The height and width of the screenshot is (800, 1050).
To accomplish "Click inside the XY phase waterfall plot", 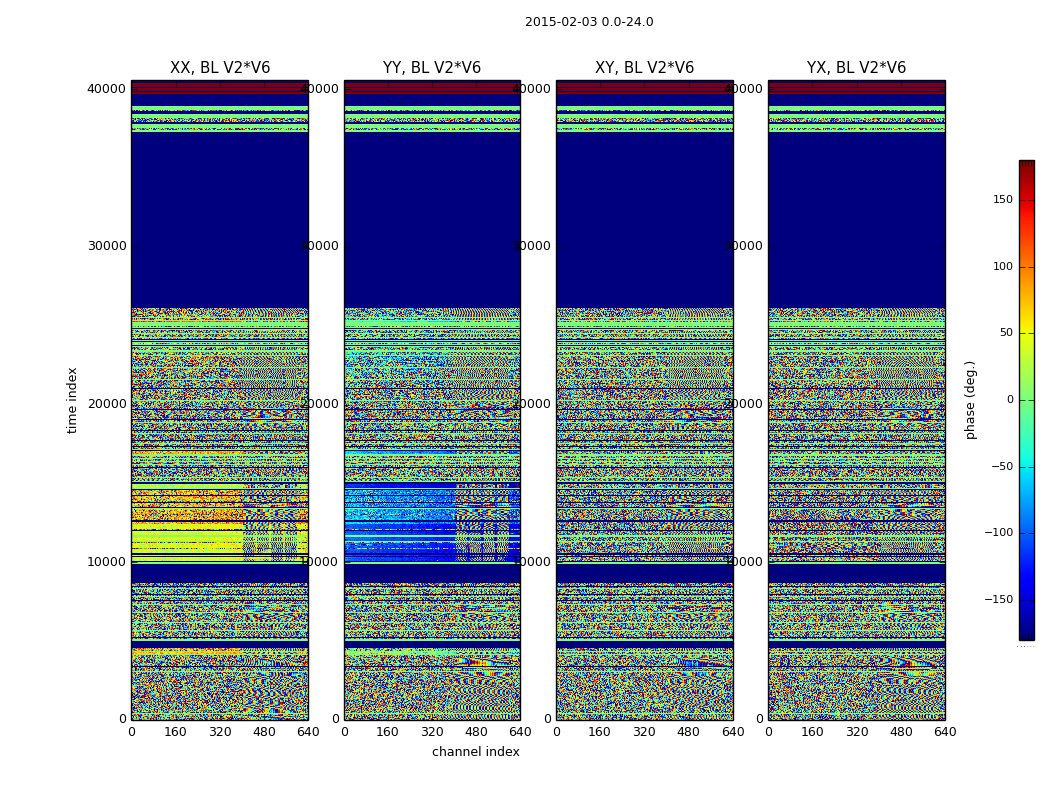I will tap(644, 400).
